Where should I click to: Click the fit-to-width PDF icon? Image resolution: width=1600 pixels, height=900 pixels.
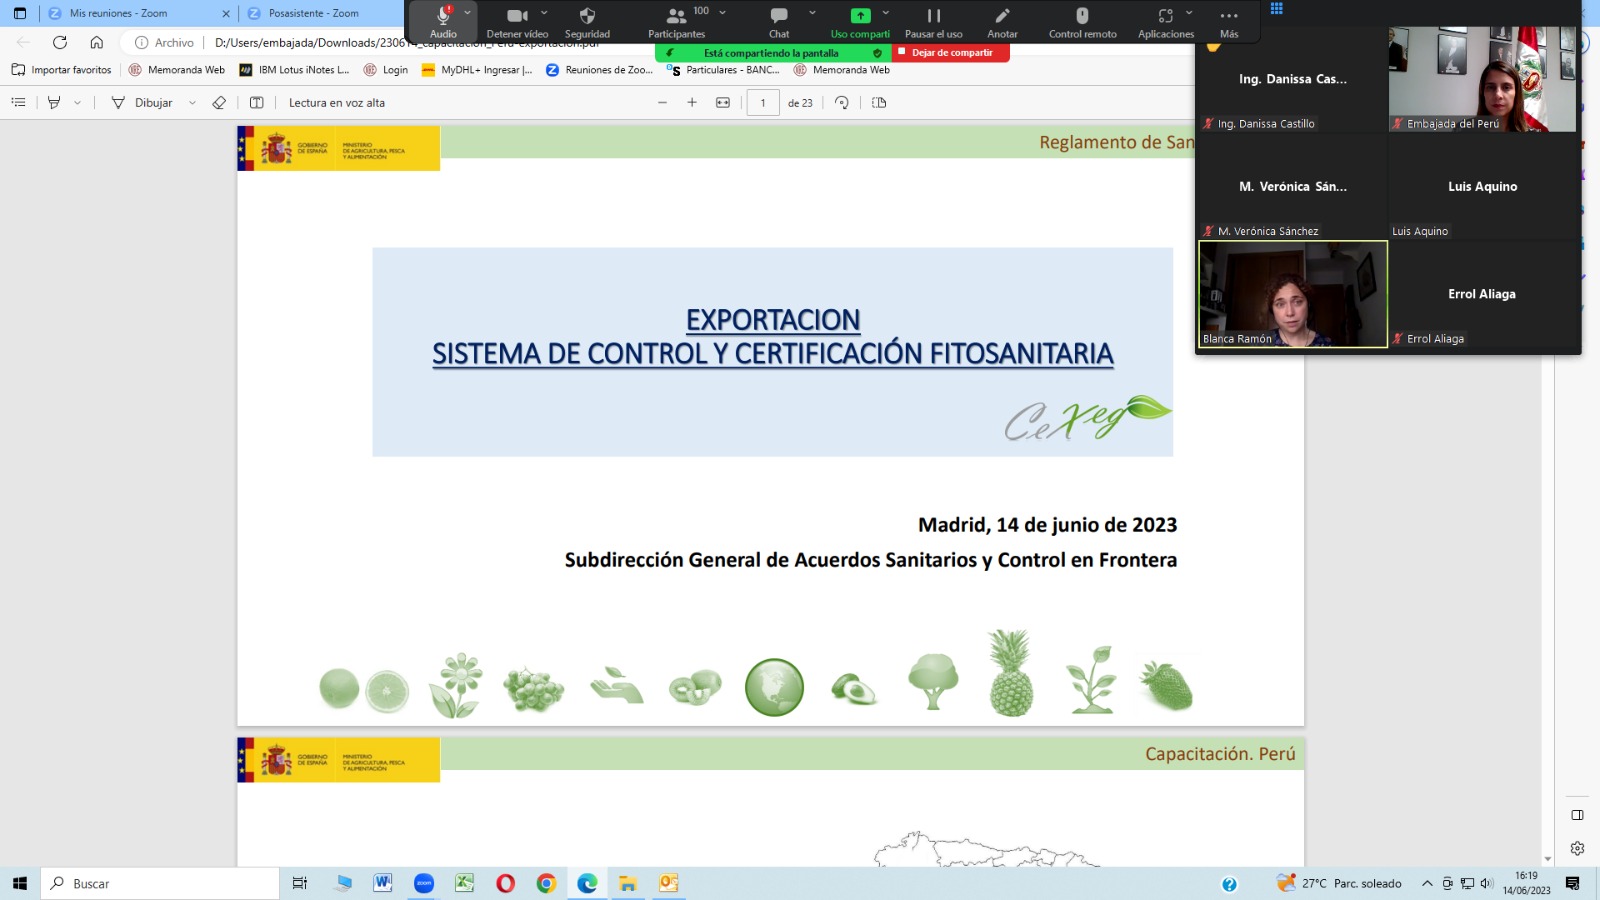coord(723,102)
